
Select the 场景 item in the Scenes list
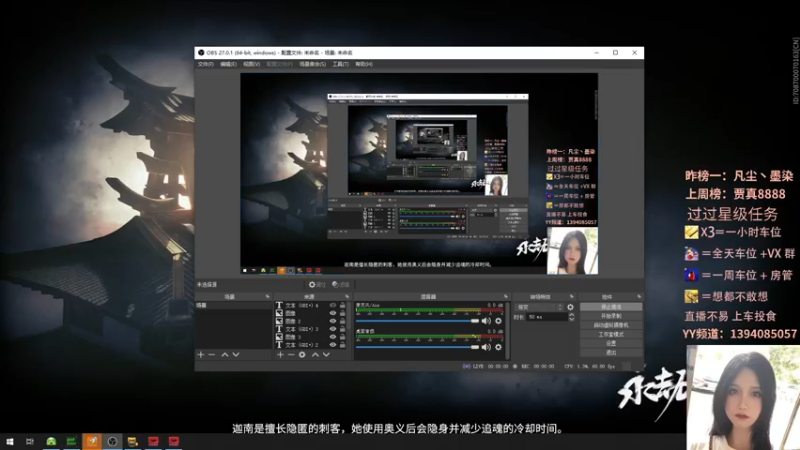pos(234,305)
